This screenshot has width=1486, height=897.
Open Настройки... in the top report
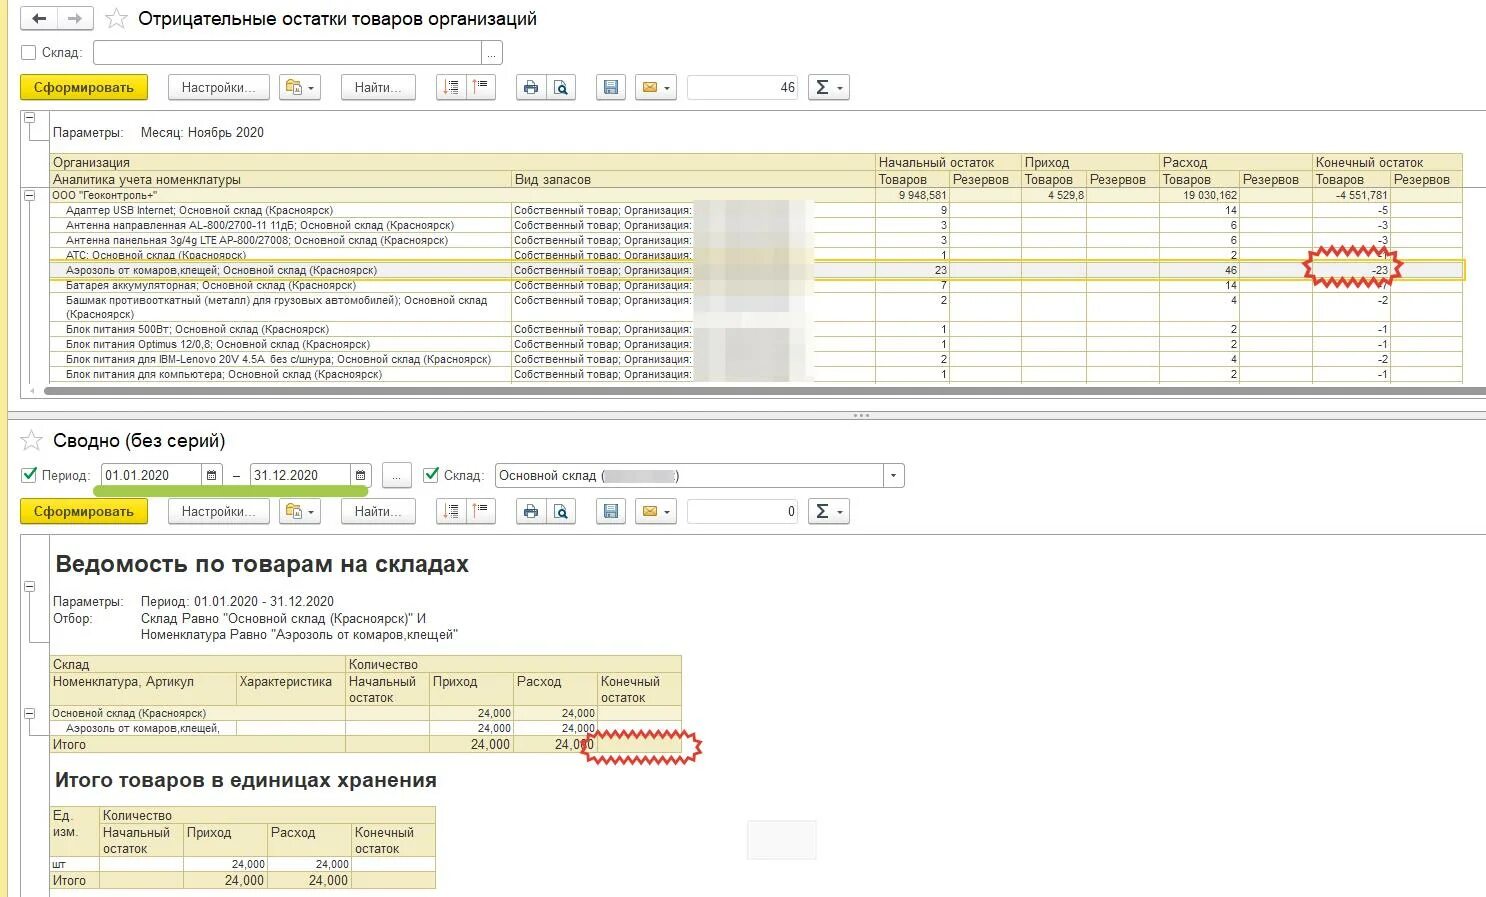[218, 87]
